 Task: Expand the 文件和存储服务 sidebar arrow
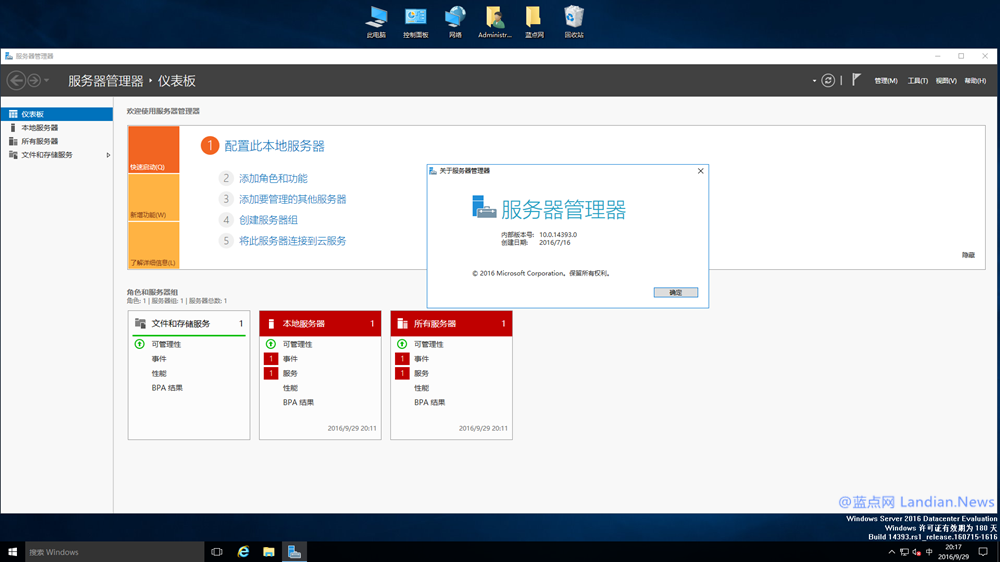point(108,155)
